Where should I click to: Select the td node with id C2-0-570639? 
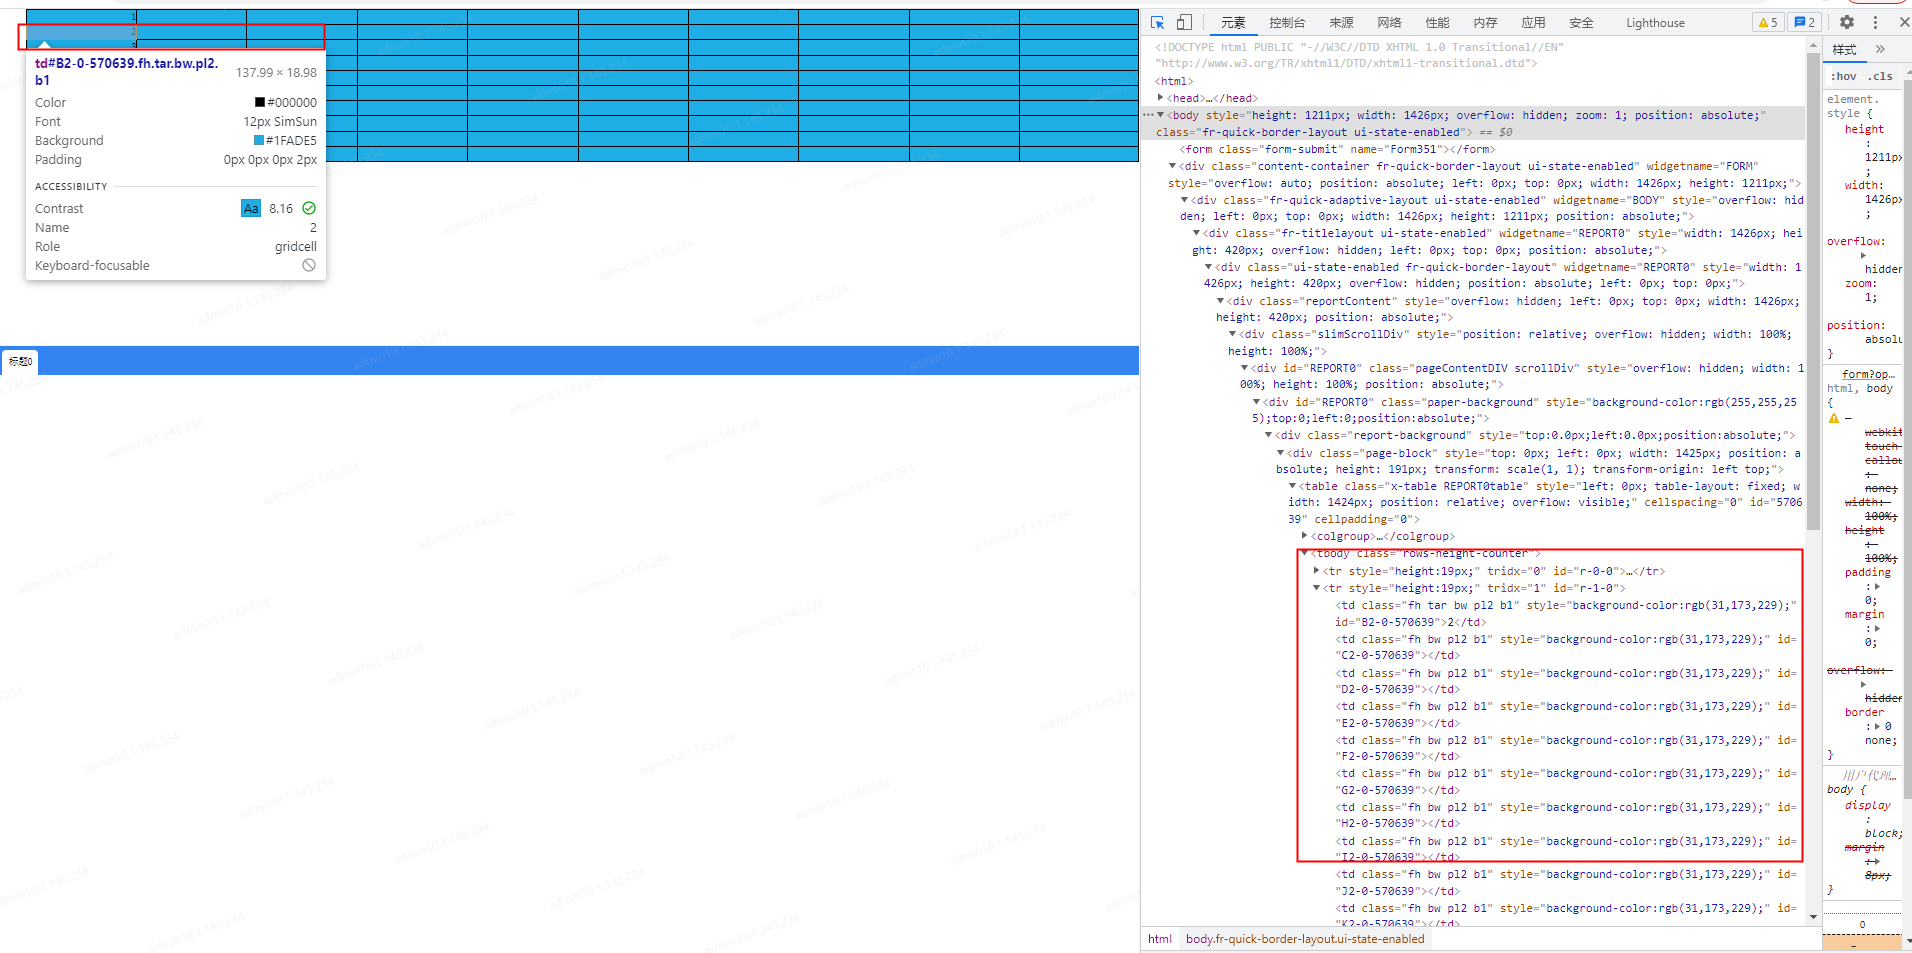[x=1566, y=647]
